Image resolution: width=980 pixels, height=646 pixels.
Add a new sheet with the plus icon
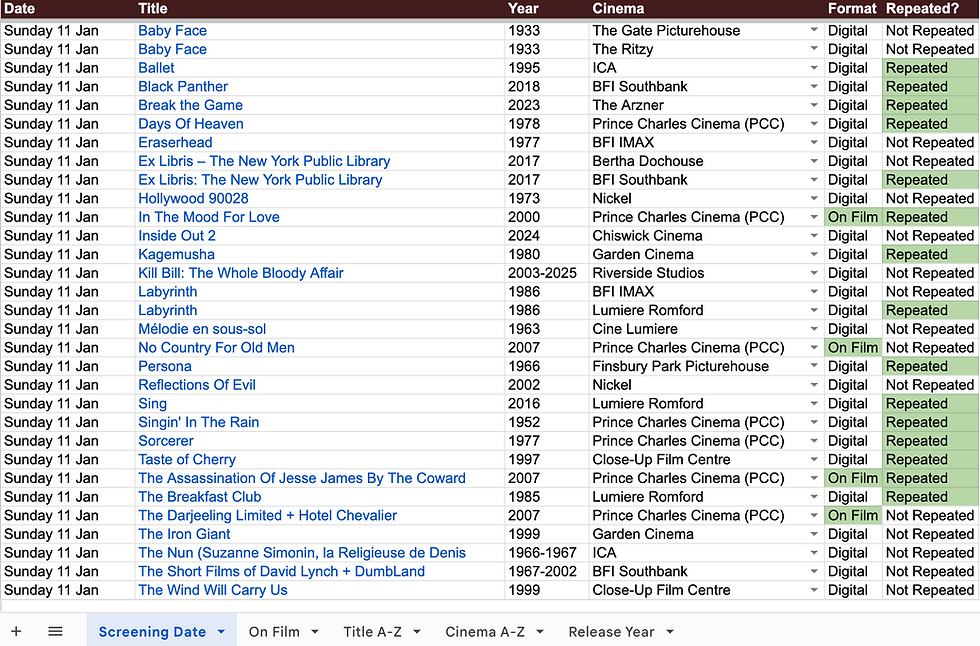click(x=16, y=631)
